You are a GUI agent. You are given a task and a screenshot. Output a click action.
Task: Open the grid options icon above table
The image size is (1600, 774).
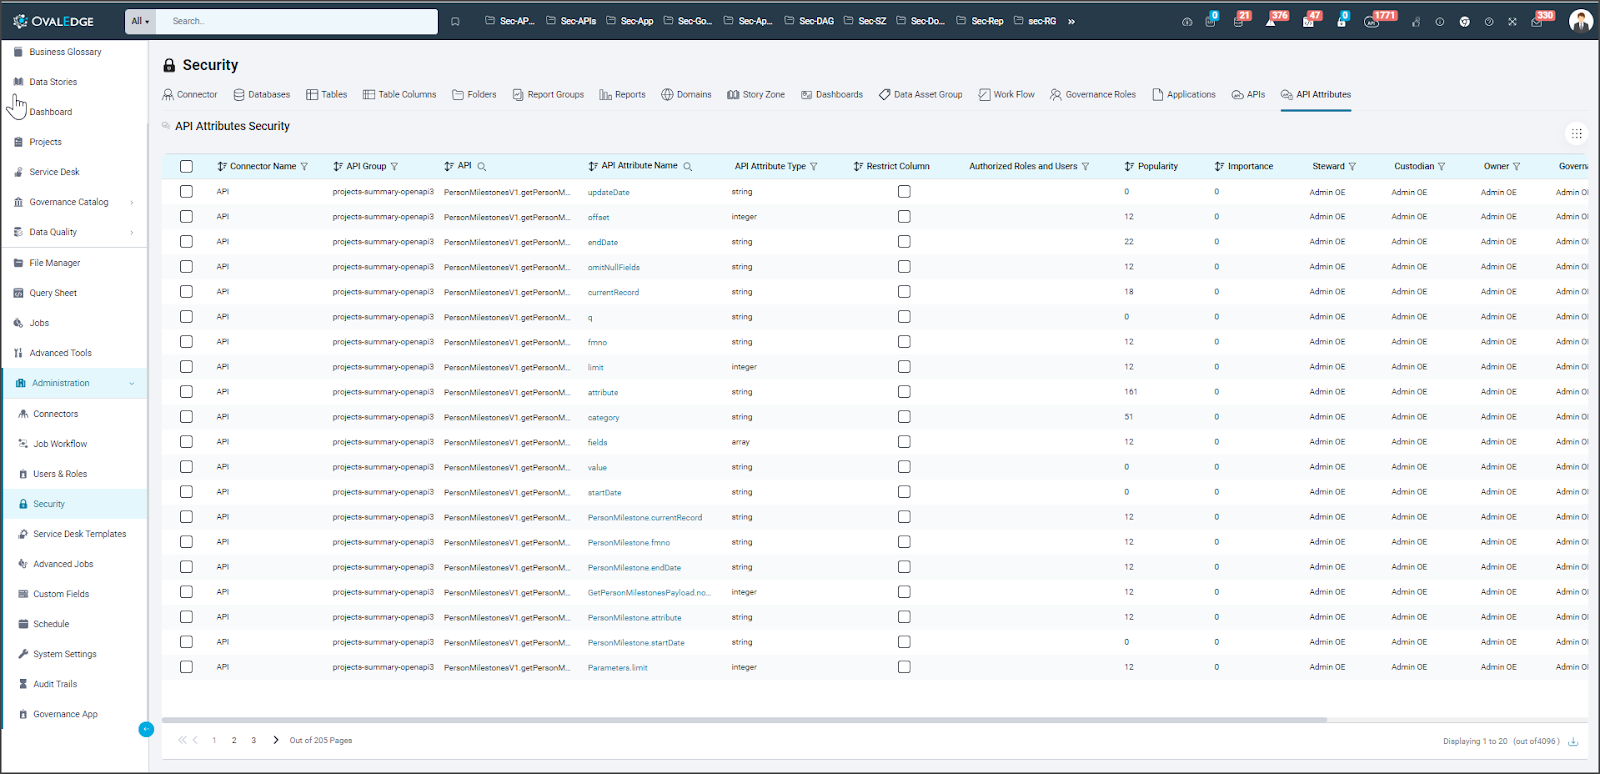(1576, 133)
